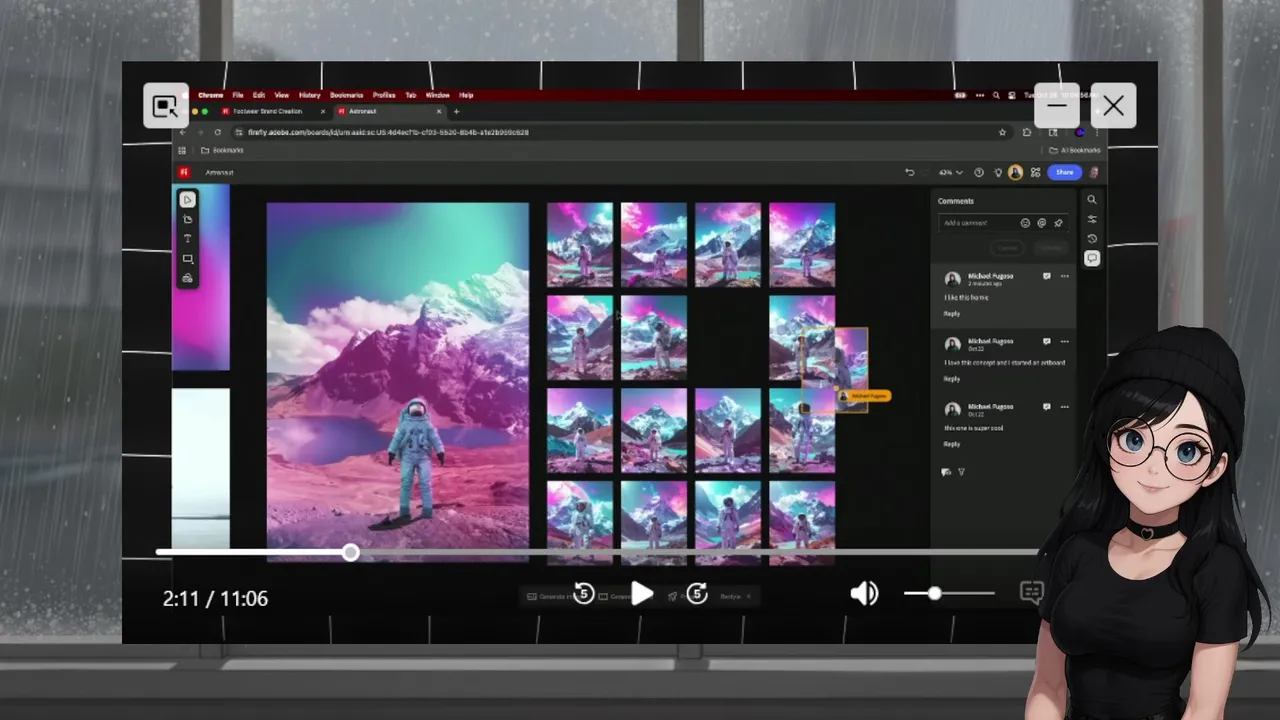The image size is (1280, 720).
Task: Select the Firefly crop/artboard tool
Action: 187,219
